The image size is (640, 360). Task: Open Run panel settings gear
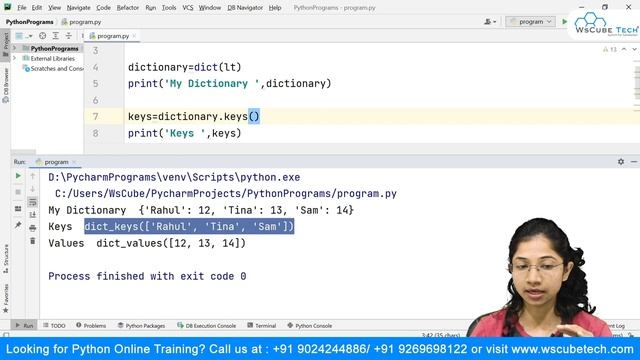pos(621,162)
